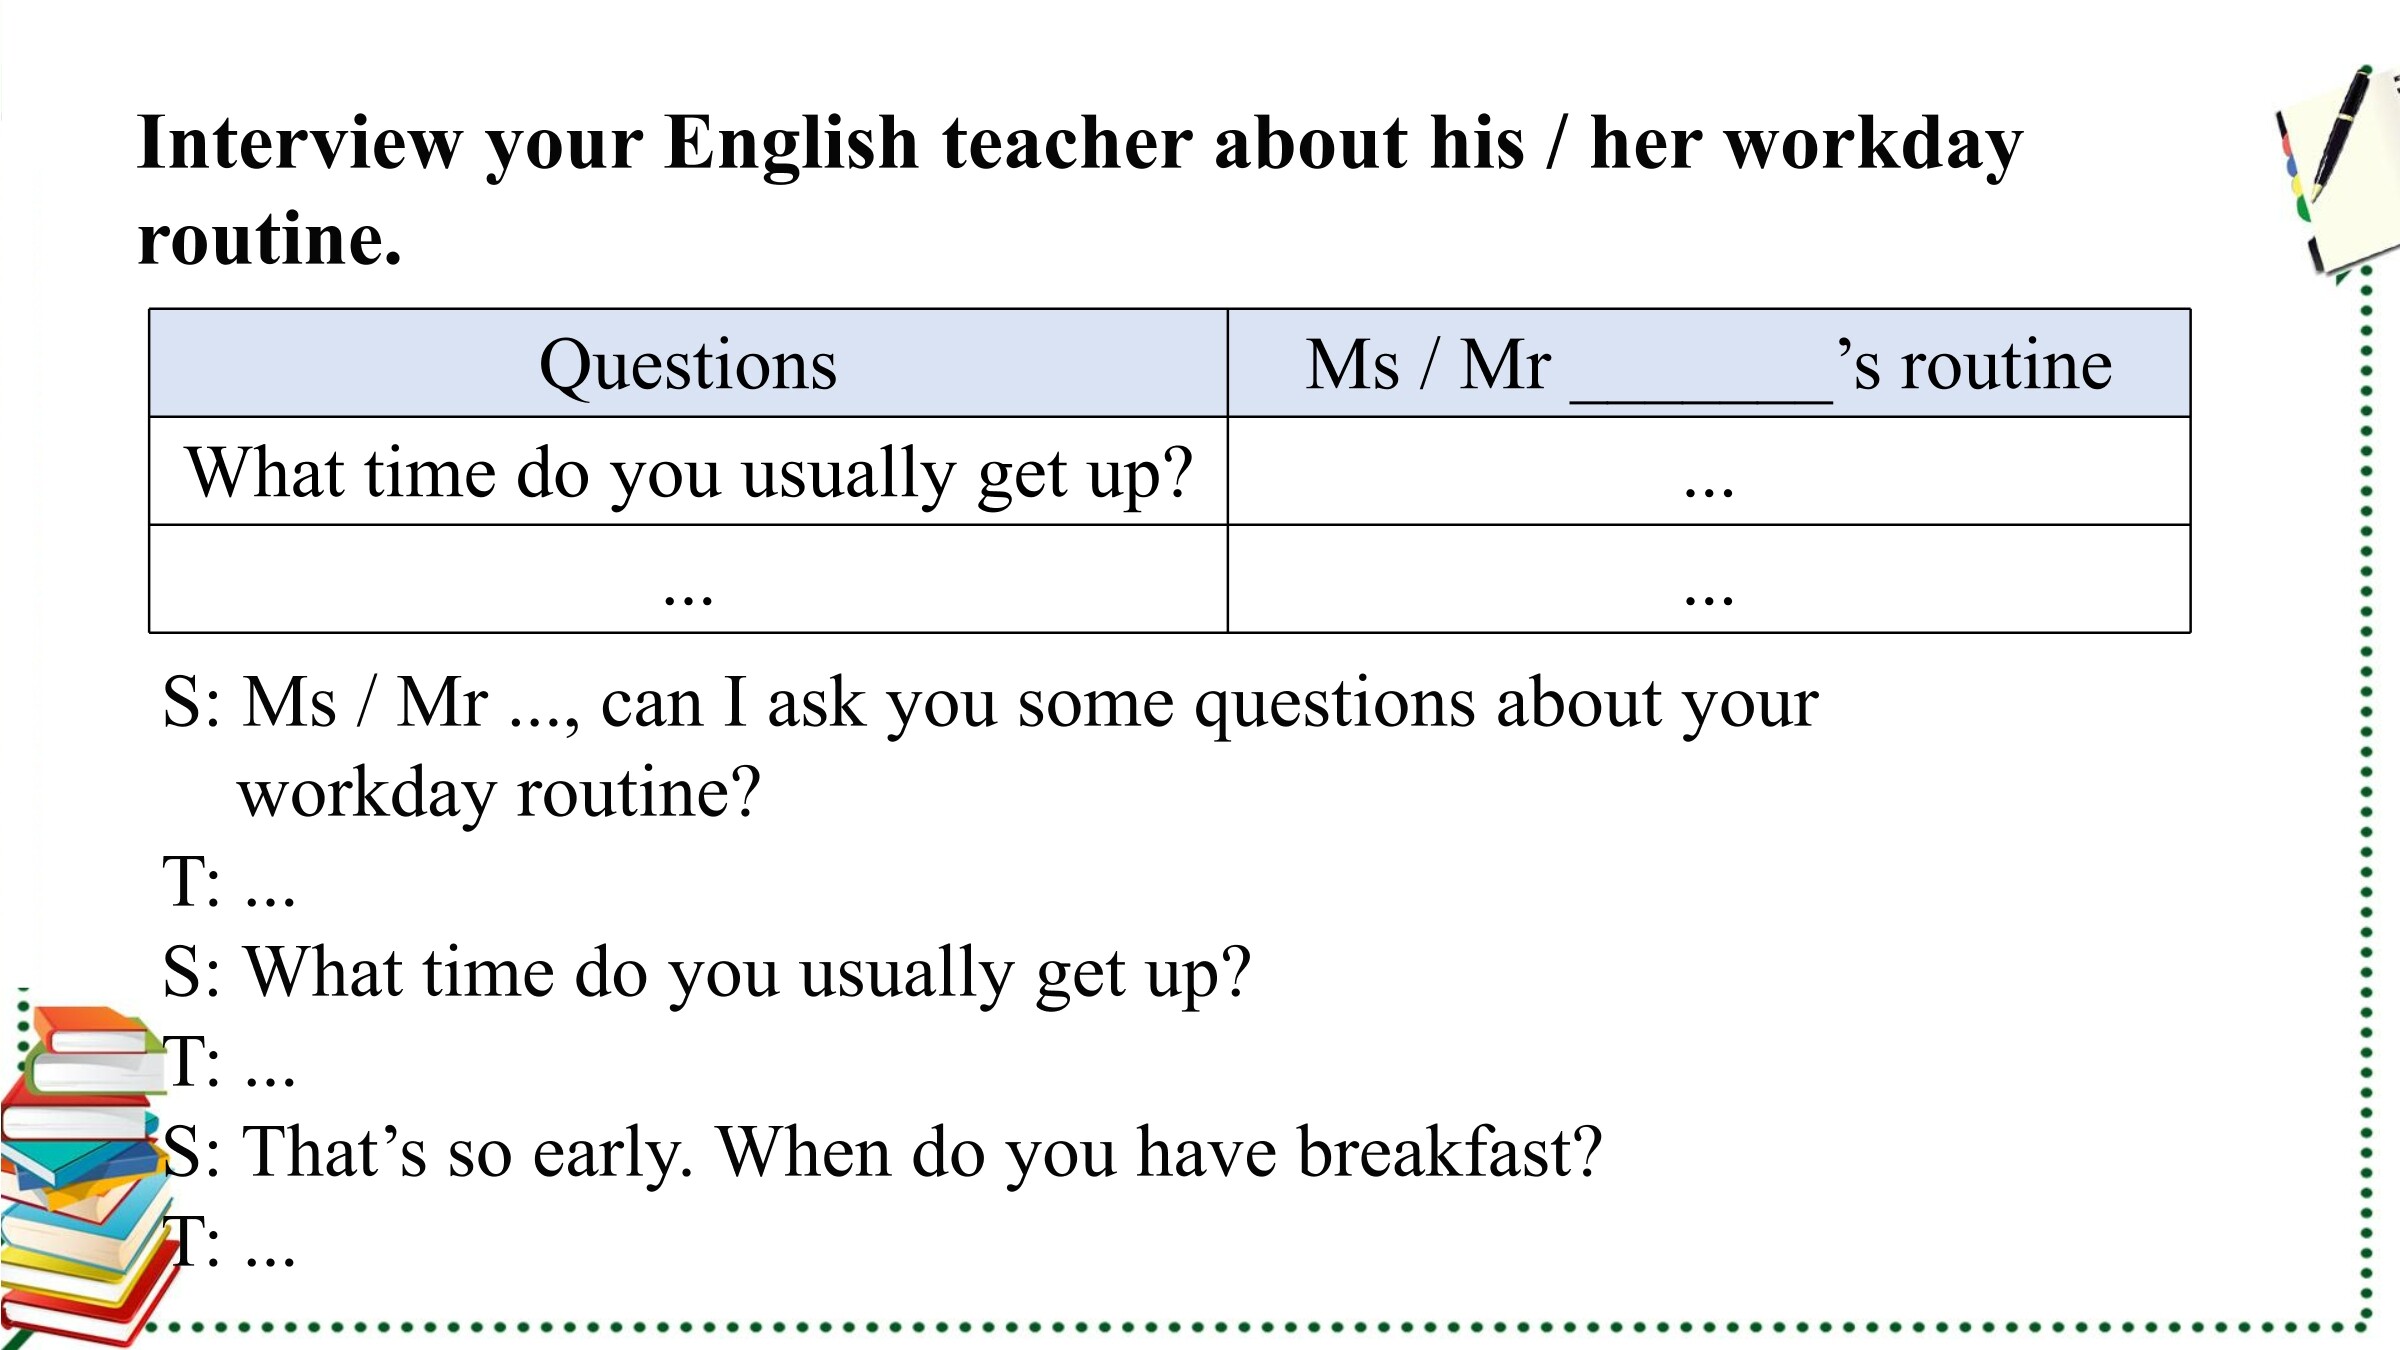Click the last 'T: ...' dialogue line

pyautogui.click(x=232, y=1242)
